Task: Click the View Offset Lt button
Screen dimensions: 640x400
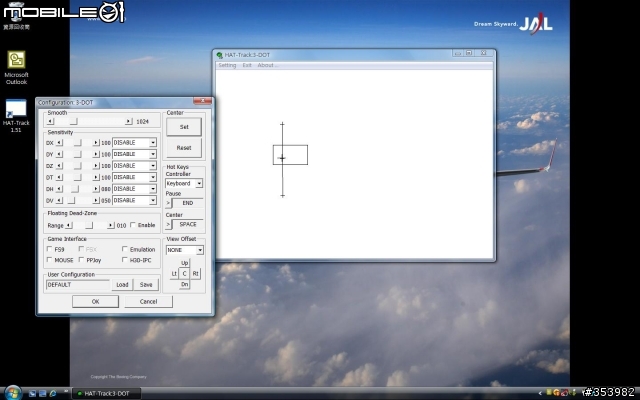Action: (174, 273)
